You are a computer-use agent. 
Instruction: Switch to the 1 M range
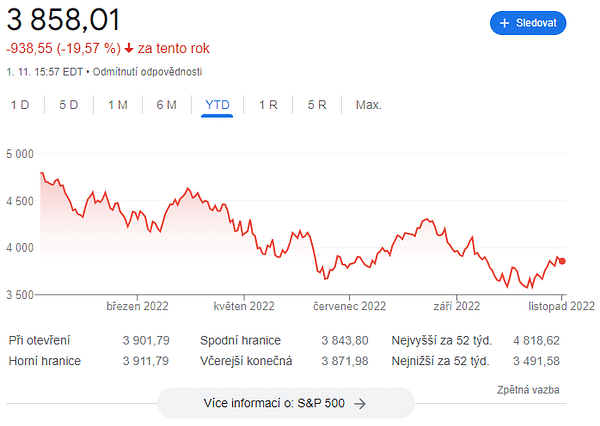(x=117, y=105)
